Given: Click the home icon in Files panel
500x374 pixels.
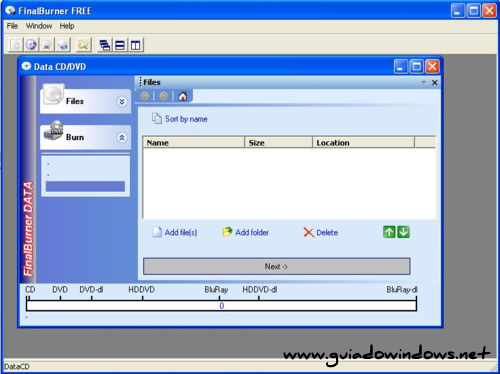Looking at the screenshot, I should 182,96.
